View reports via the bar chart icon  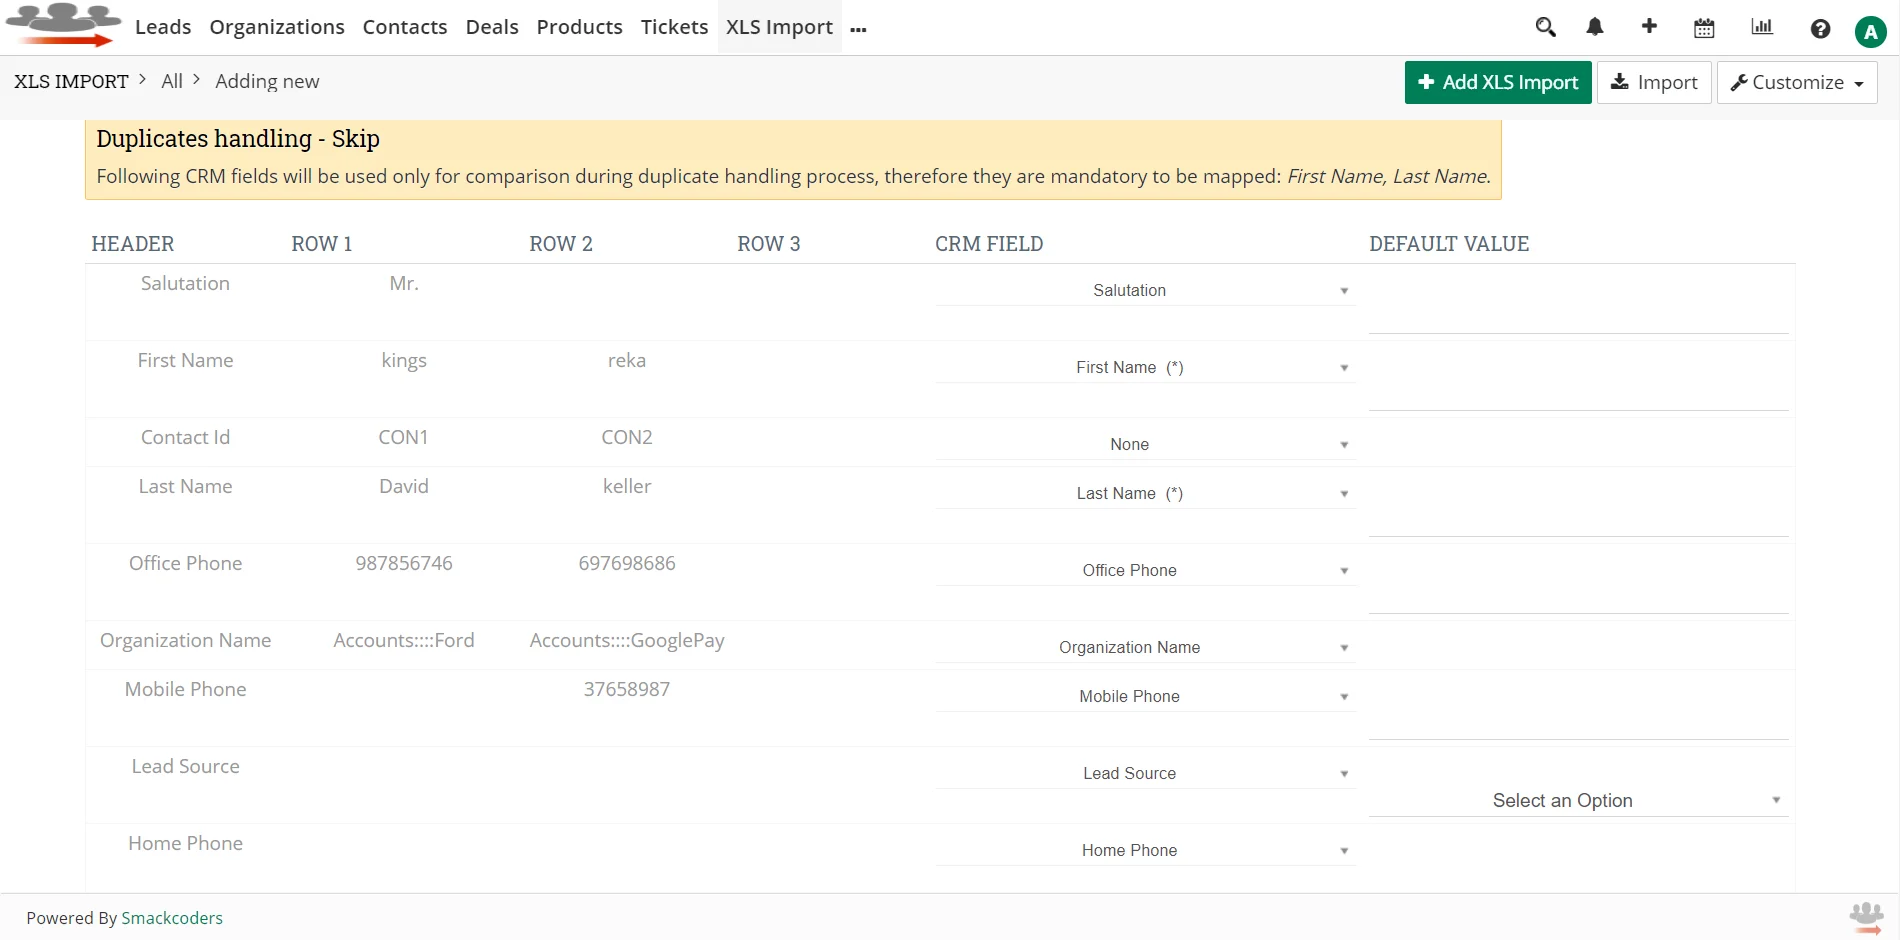click(1761, 27)
